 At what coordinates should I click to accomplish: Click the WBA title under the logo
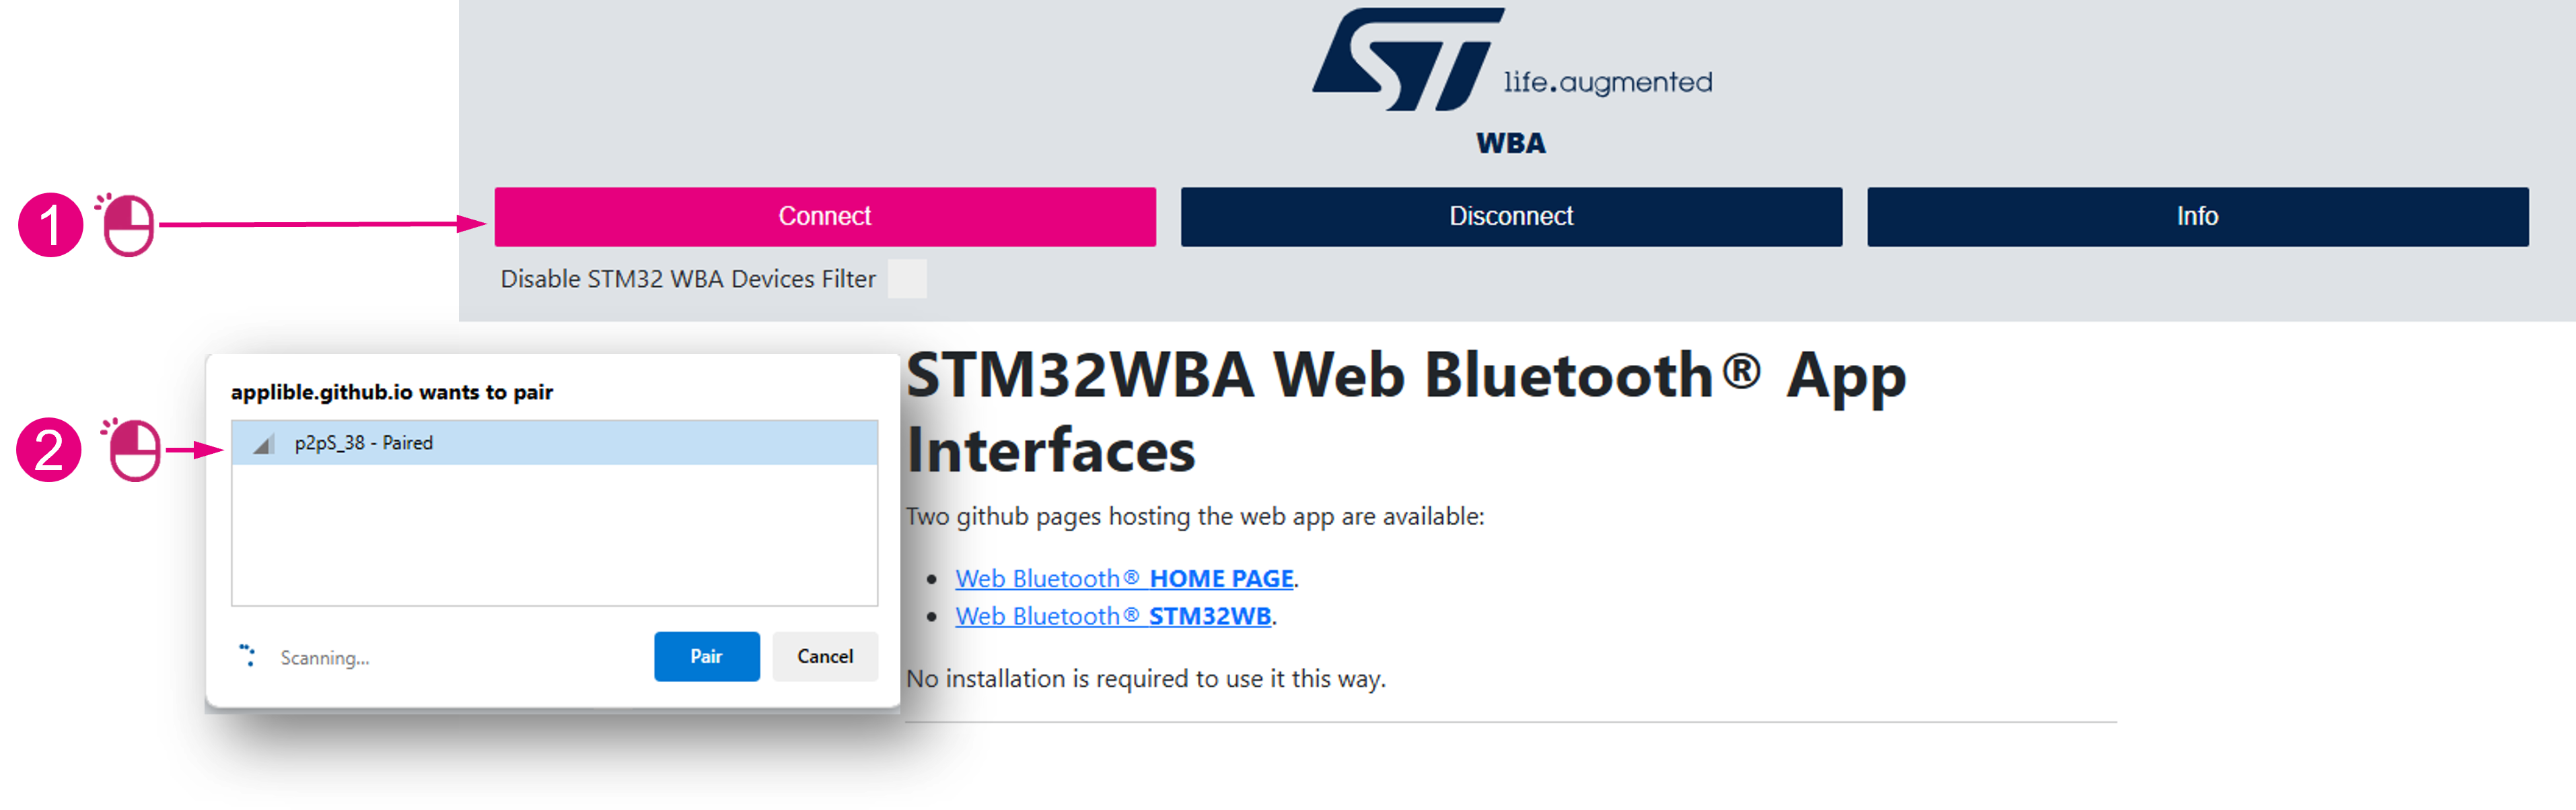click(x=1511, y=143)
